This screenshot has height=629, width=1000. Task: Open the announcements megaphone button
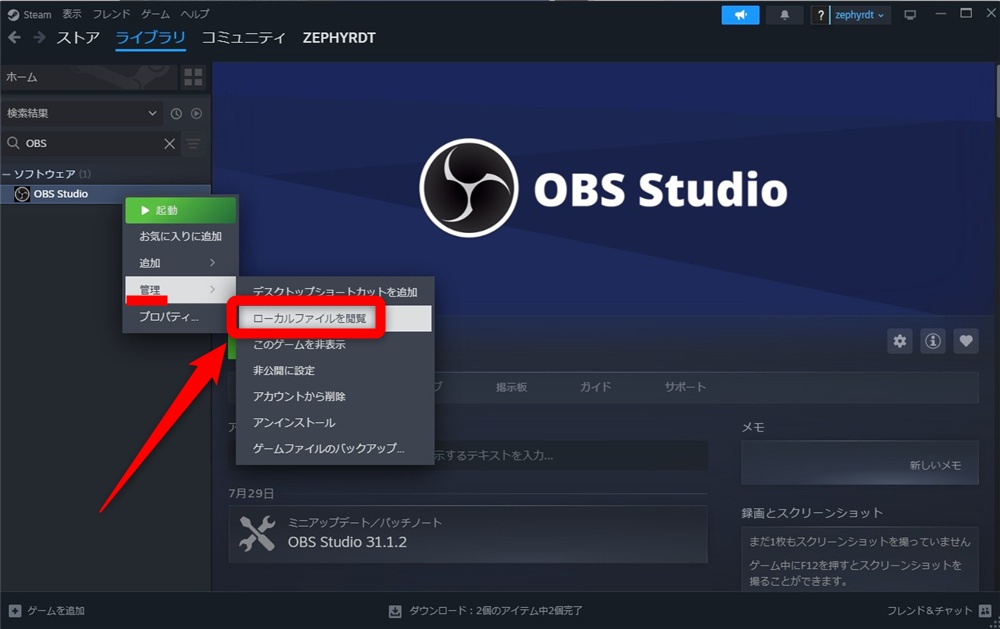tap(740, 15)
